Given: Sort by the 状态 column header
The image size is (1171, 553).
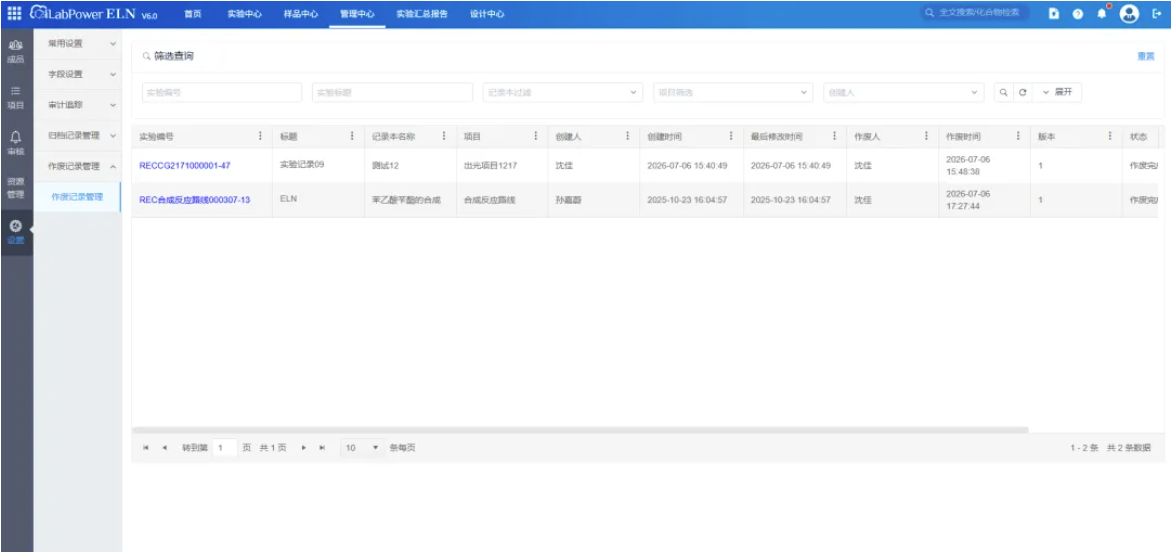Looking at the screenshot, I should (1138, 137).
